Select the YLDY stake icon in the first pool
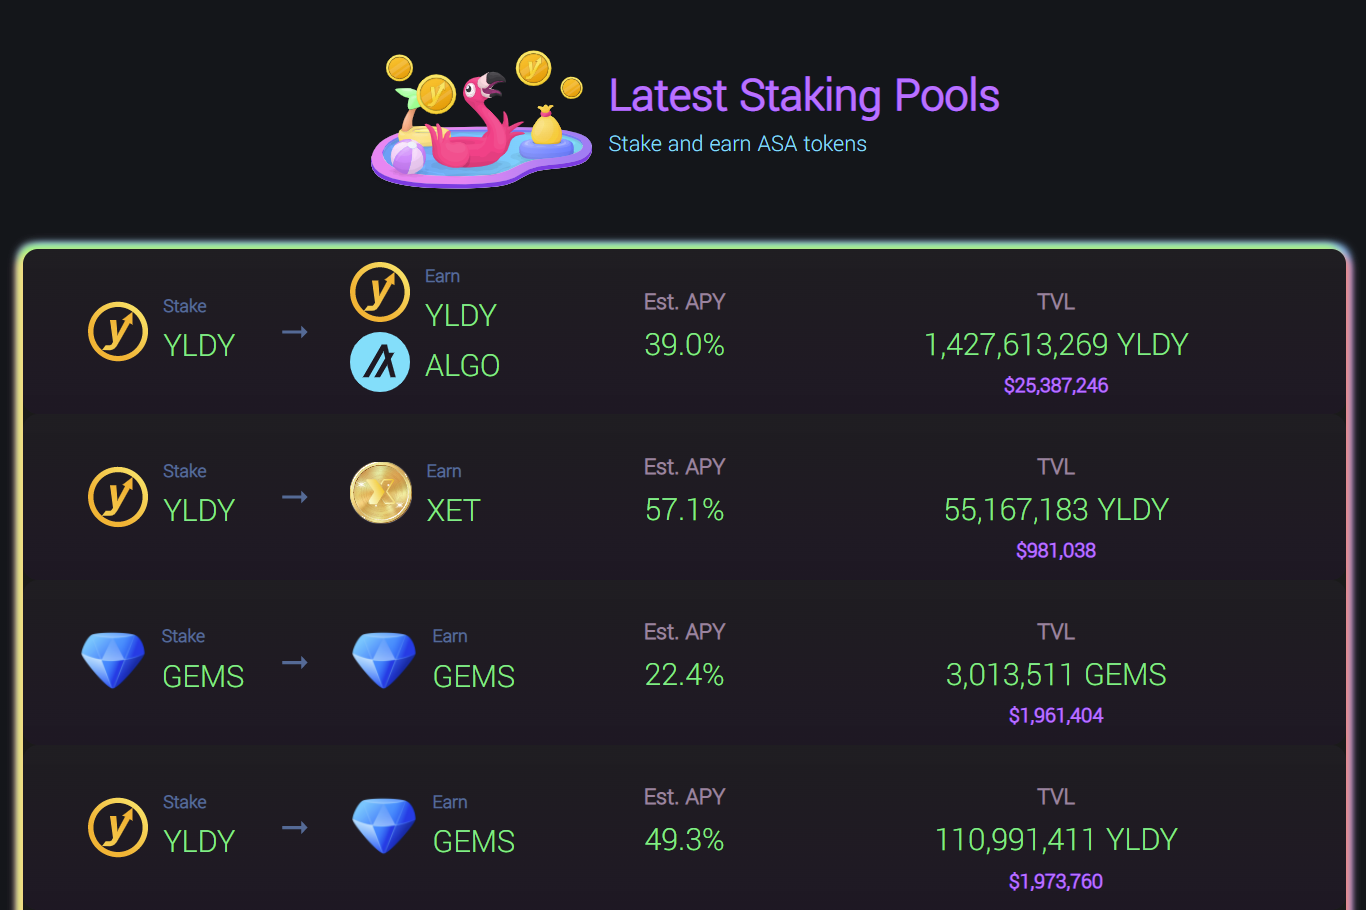This screenshot has height=910, width=1366. 117,331
